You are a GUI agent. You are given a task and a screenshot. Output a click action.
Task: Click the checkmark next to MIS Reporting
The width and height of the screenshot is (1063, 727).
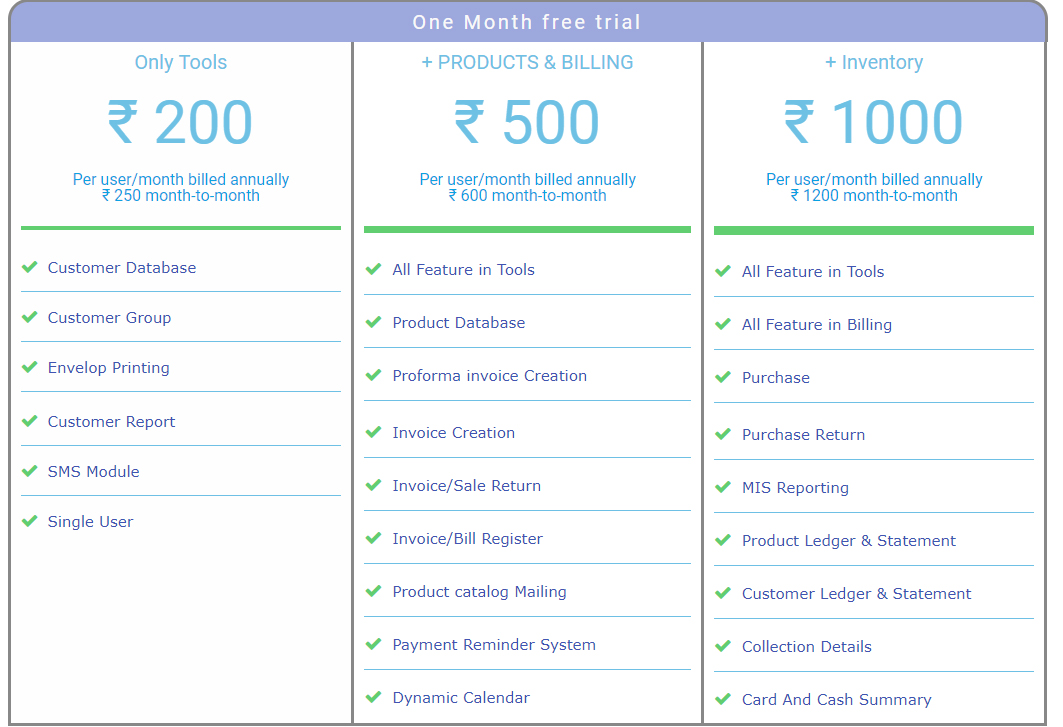723,487
